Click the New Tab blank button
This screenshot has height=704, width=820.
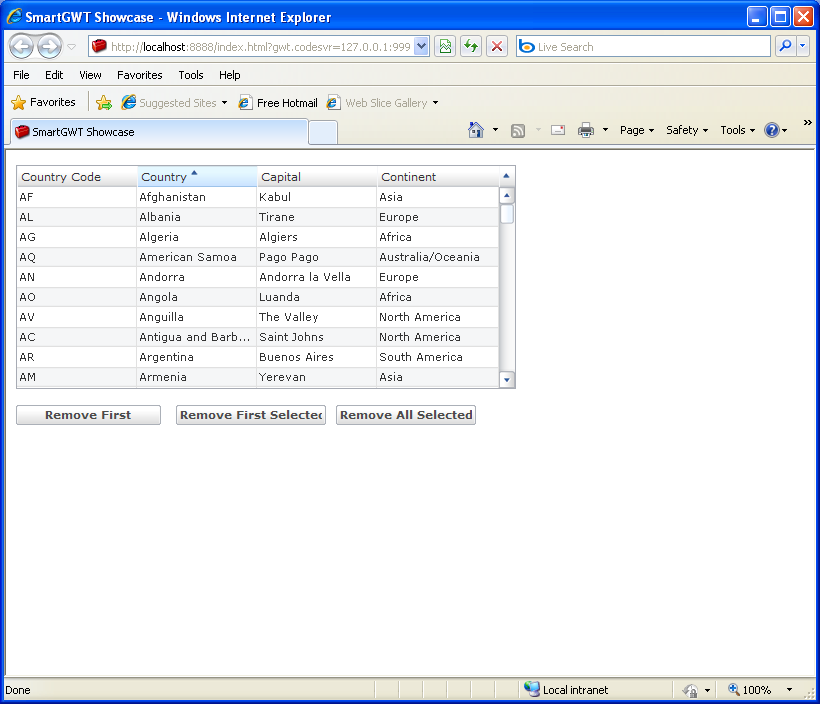tap(323, 132)
